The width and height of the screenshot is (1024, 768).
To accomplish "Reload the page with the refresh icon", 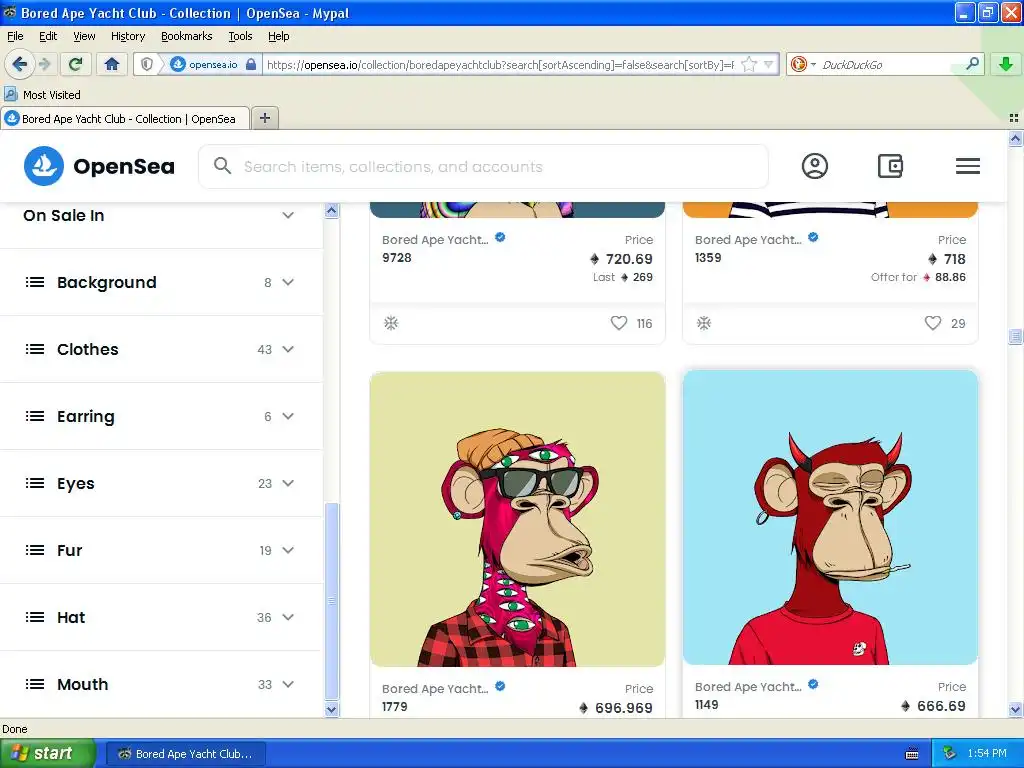I will [x=76, y=64].
